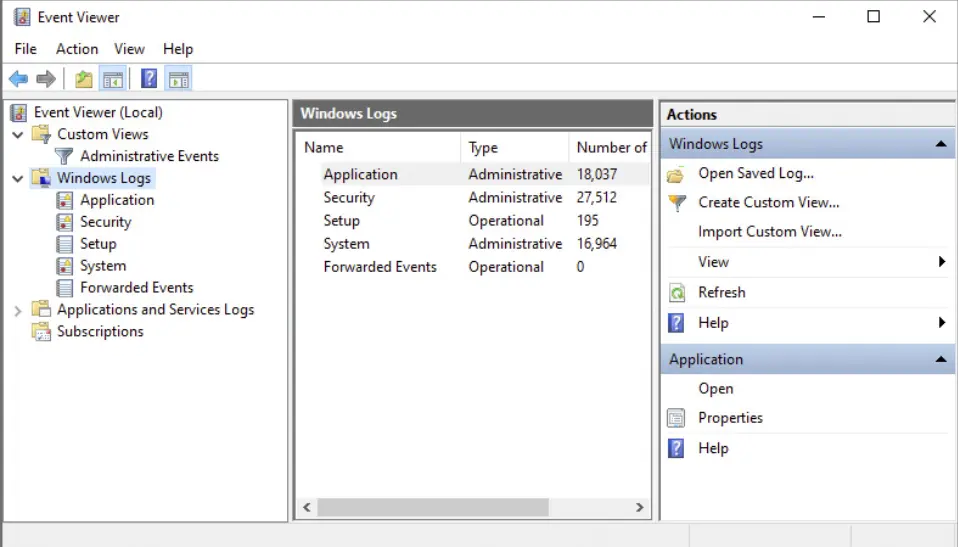Click the blue Help toolbar icon
This screenshot has height=547, width=958.
pos(149,79)
